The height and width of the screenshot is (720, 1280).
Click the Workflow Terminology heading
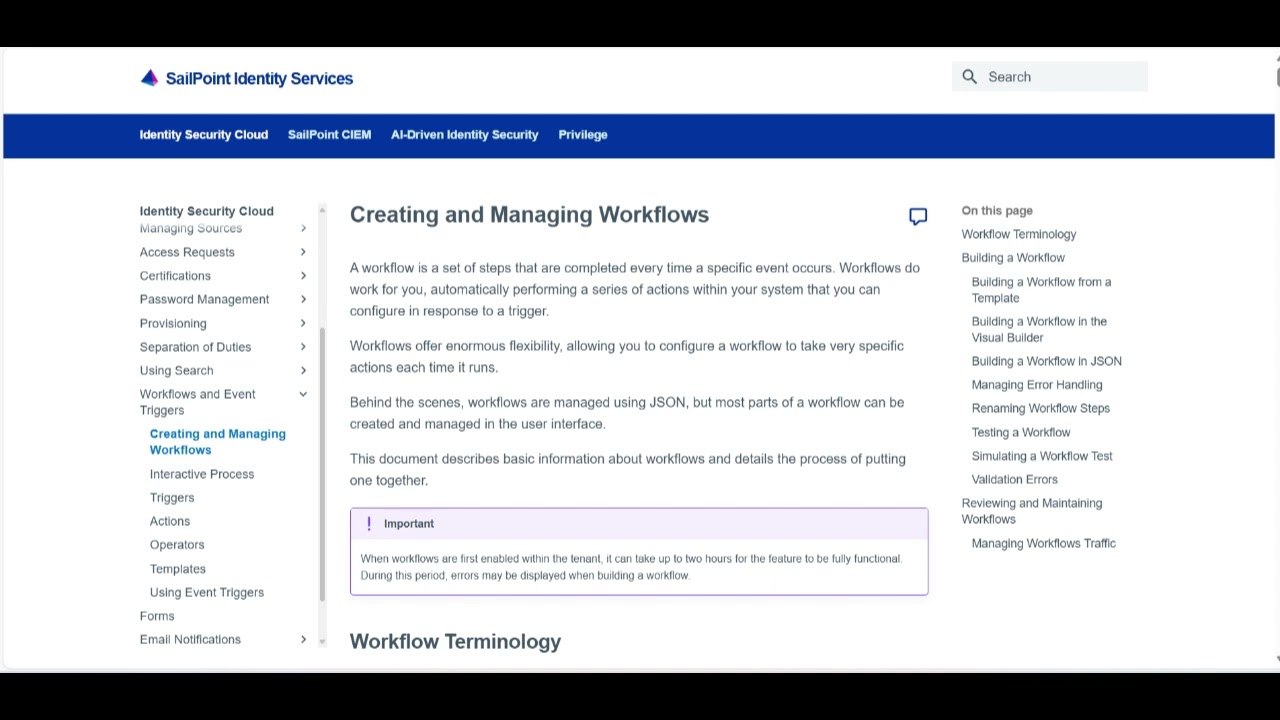[455, 642]
